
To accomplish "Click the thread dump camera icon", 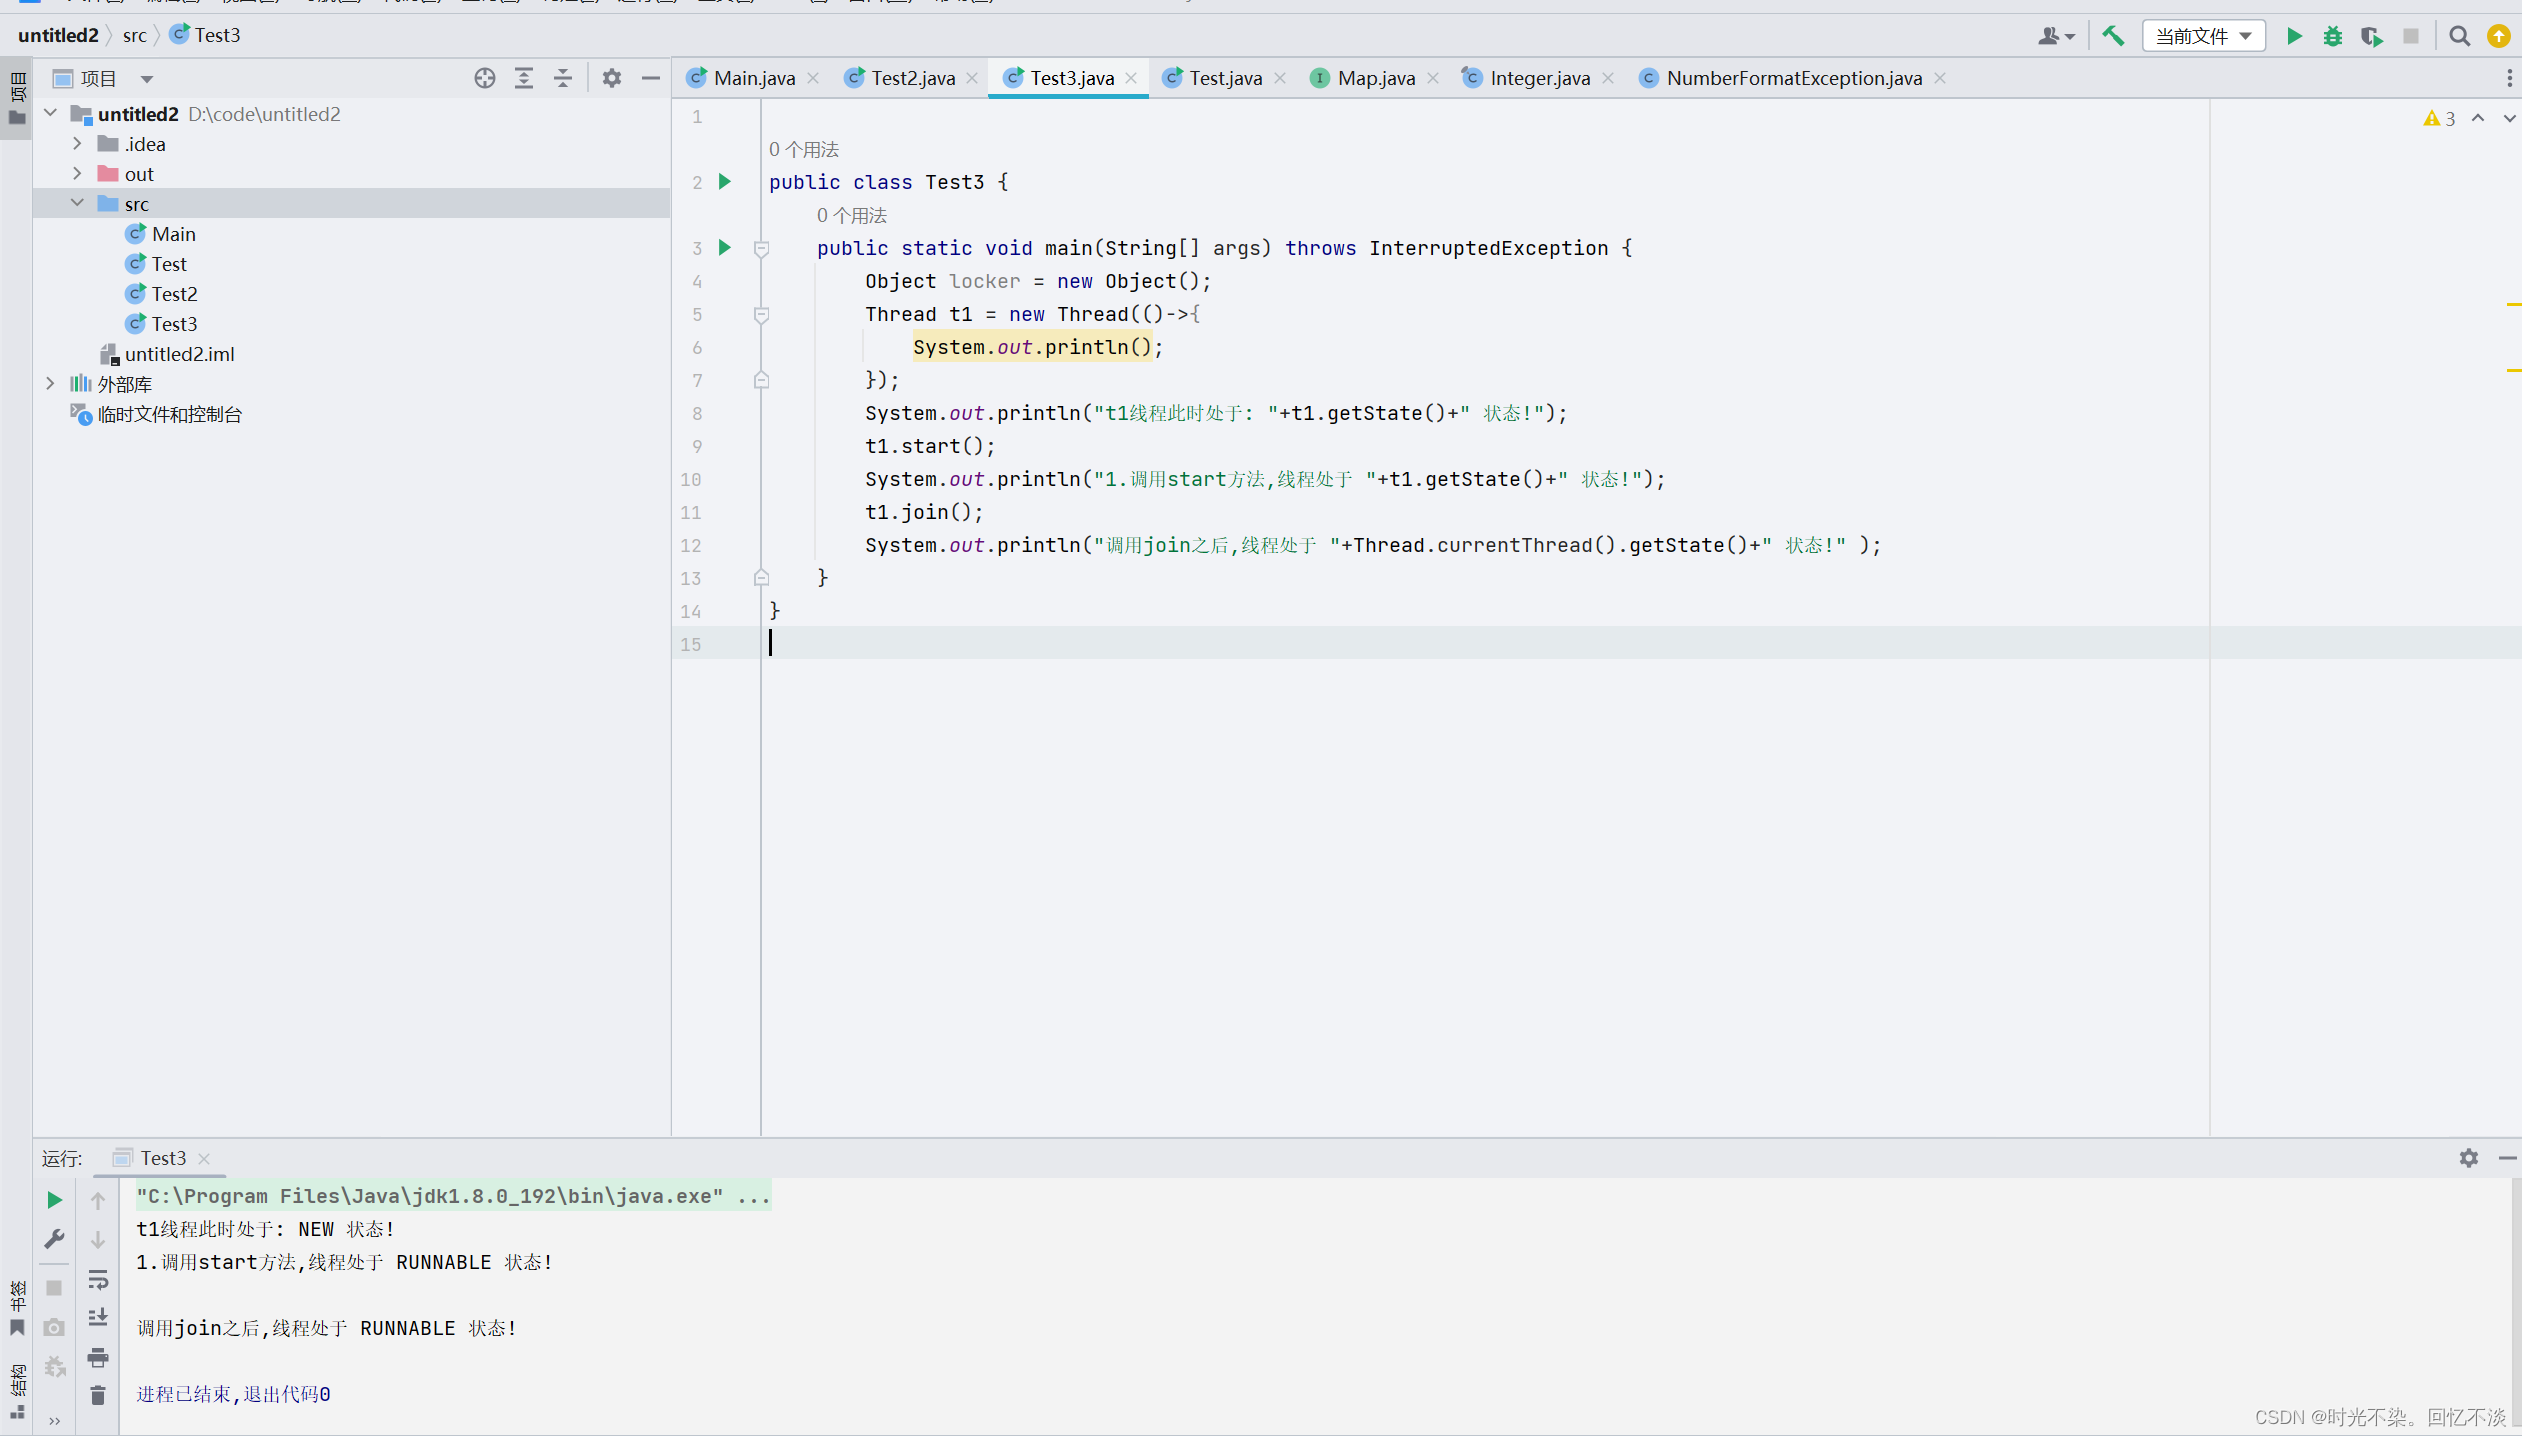I will click(54, 1327).
